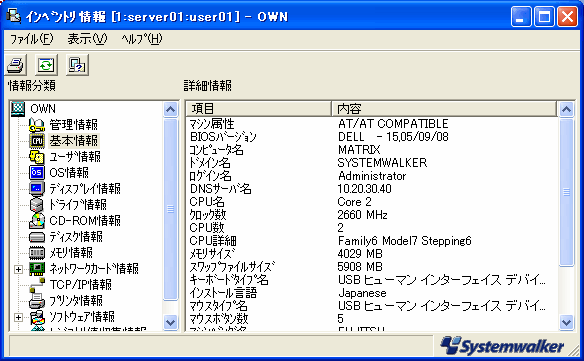This screenshot has width=584, height=361.
Task: Select ユーザ情報 in the tree
Action: pyautogui.click(x=75, y=157)
